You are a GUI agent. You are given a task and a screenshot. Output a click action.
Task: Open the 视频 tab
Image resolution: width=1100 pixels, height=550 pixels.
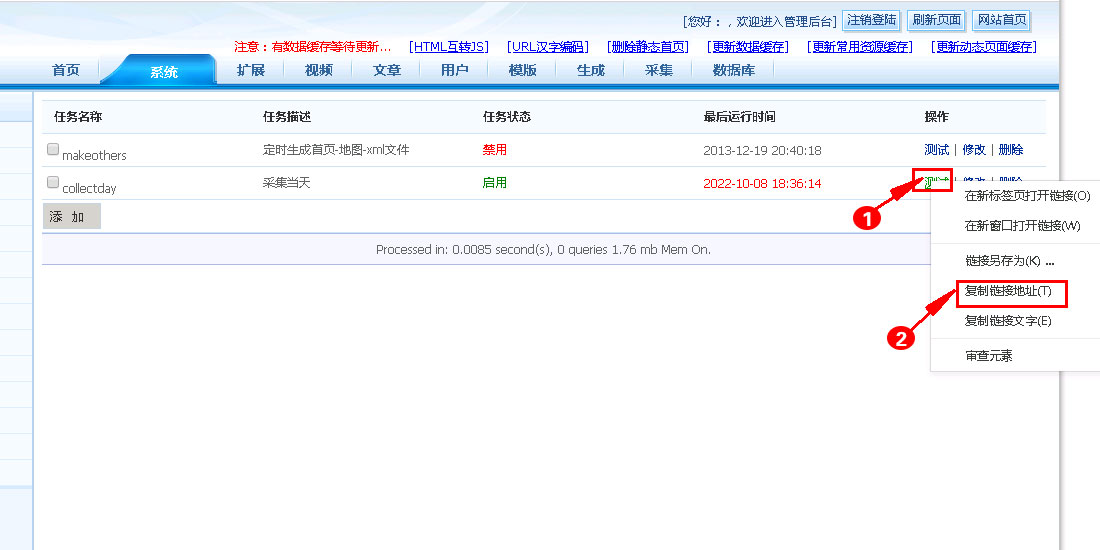point(319,70)
